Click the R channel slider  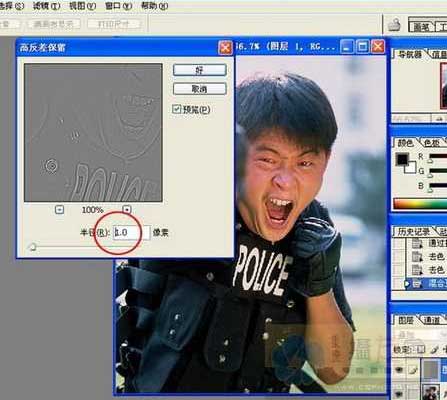point(438,156)
